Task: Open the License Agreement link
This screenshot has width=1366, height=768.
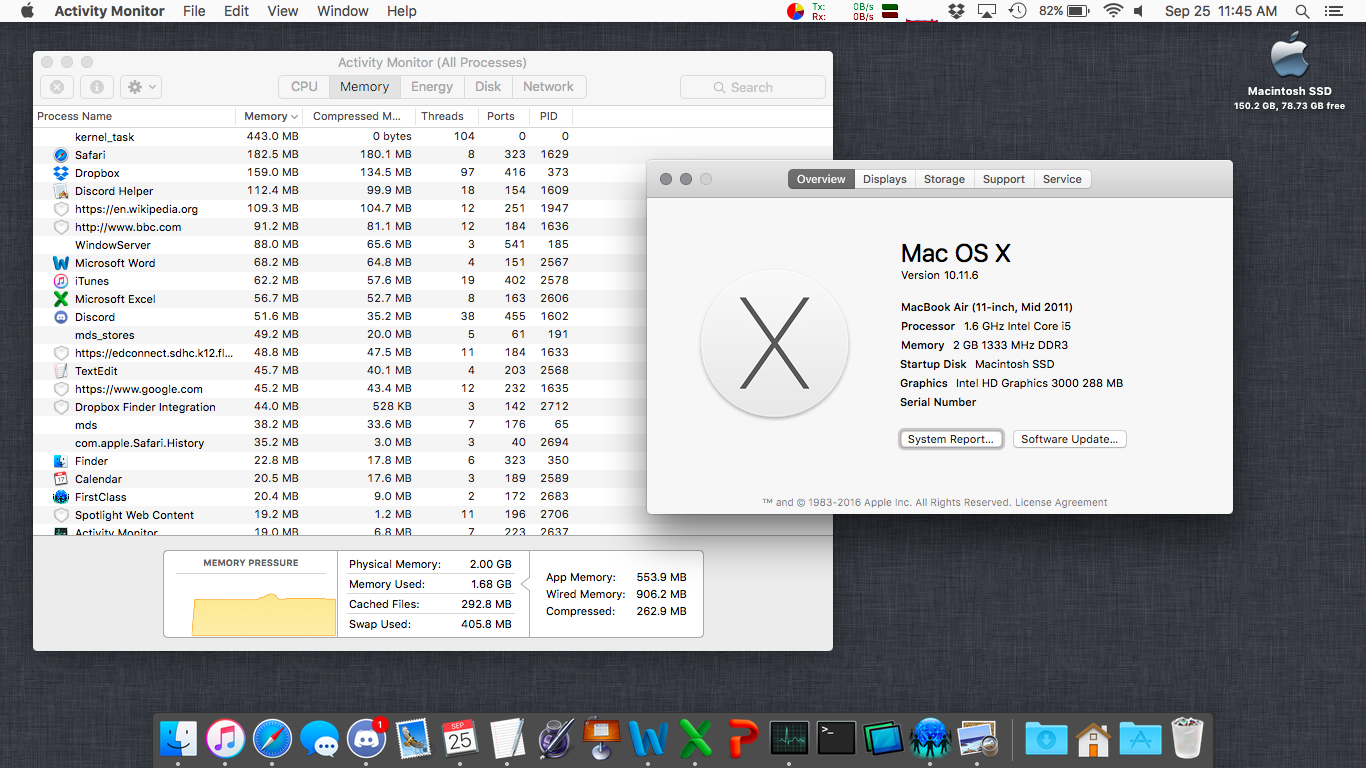Action: 1061,503
